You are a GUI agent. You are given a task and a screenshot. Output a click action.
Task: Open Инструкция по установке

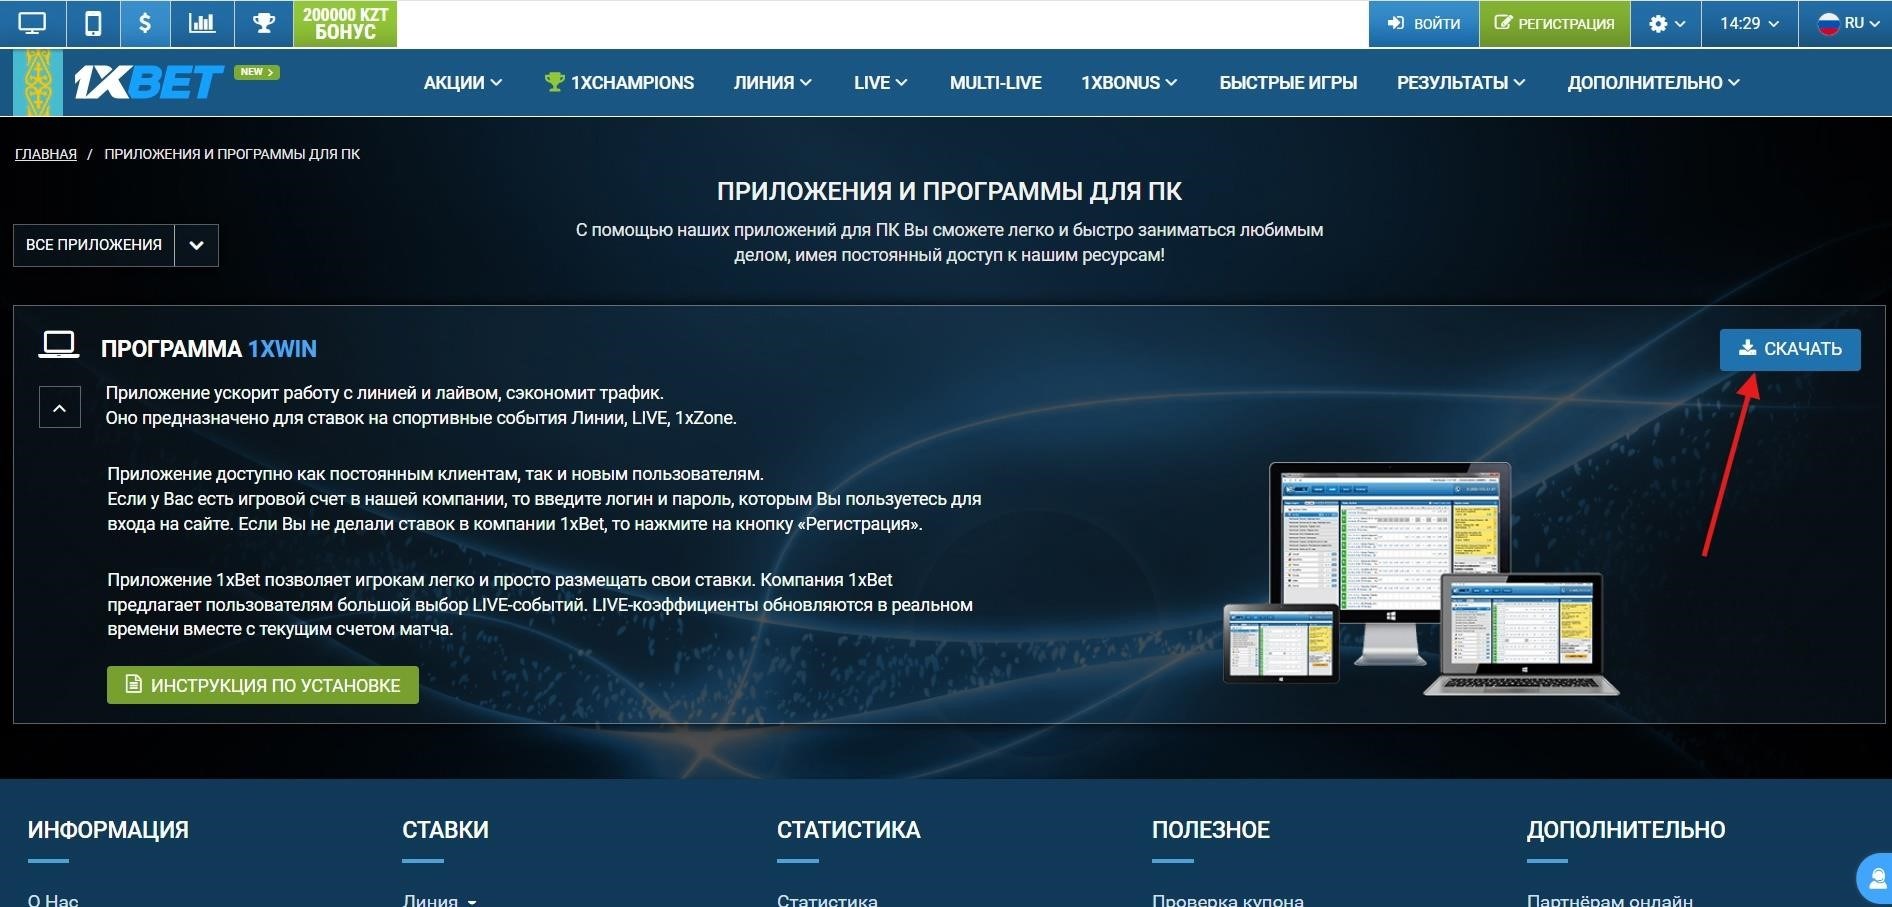263,685
